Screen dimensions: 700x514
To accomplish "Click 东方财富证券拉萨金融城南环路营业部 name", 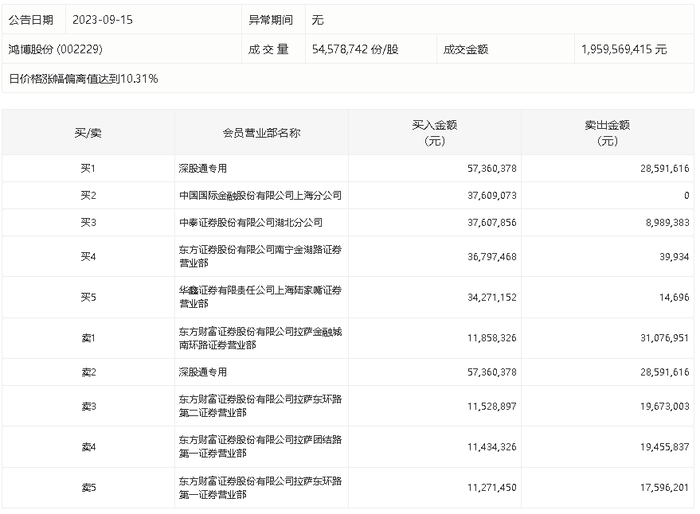I will click(260, 338).
